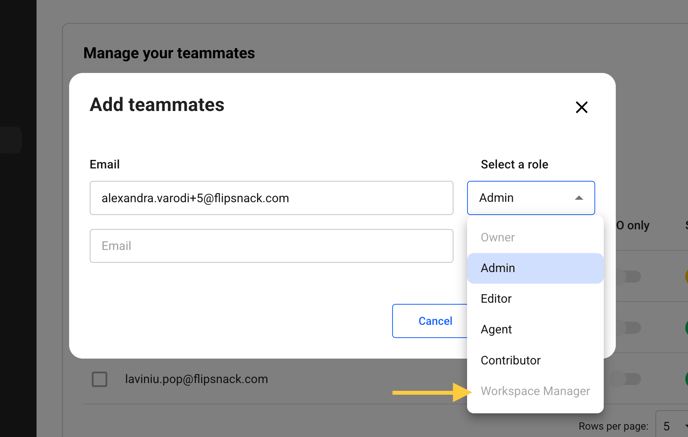Focus the empty second Email field

point(272,246)
